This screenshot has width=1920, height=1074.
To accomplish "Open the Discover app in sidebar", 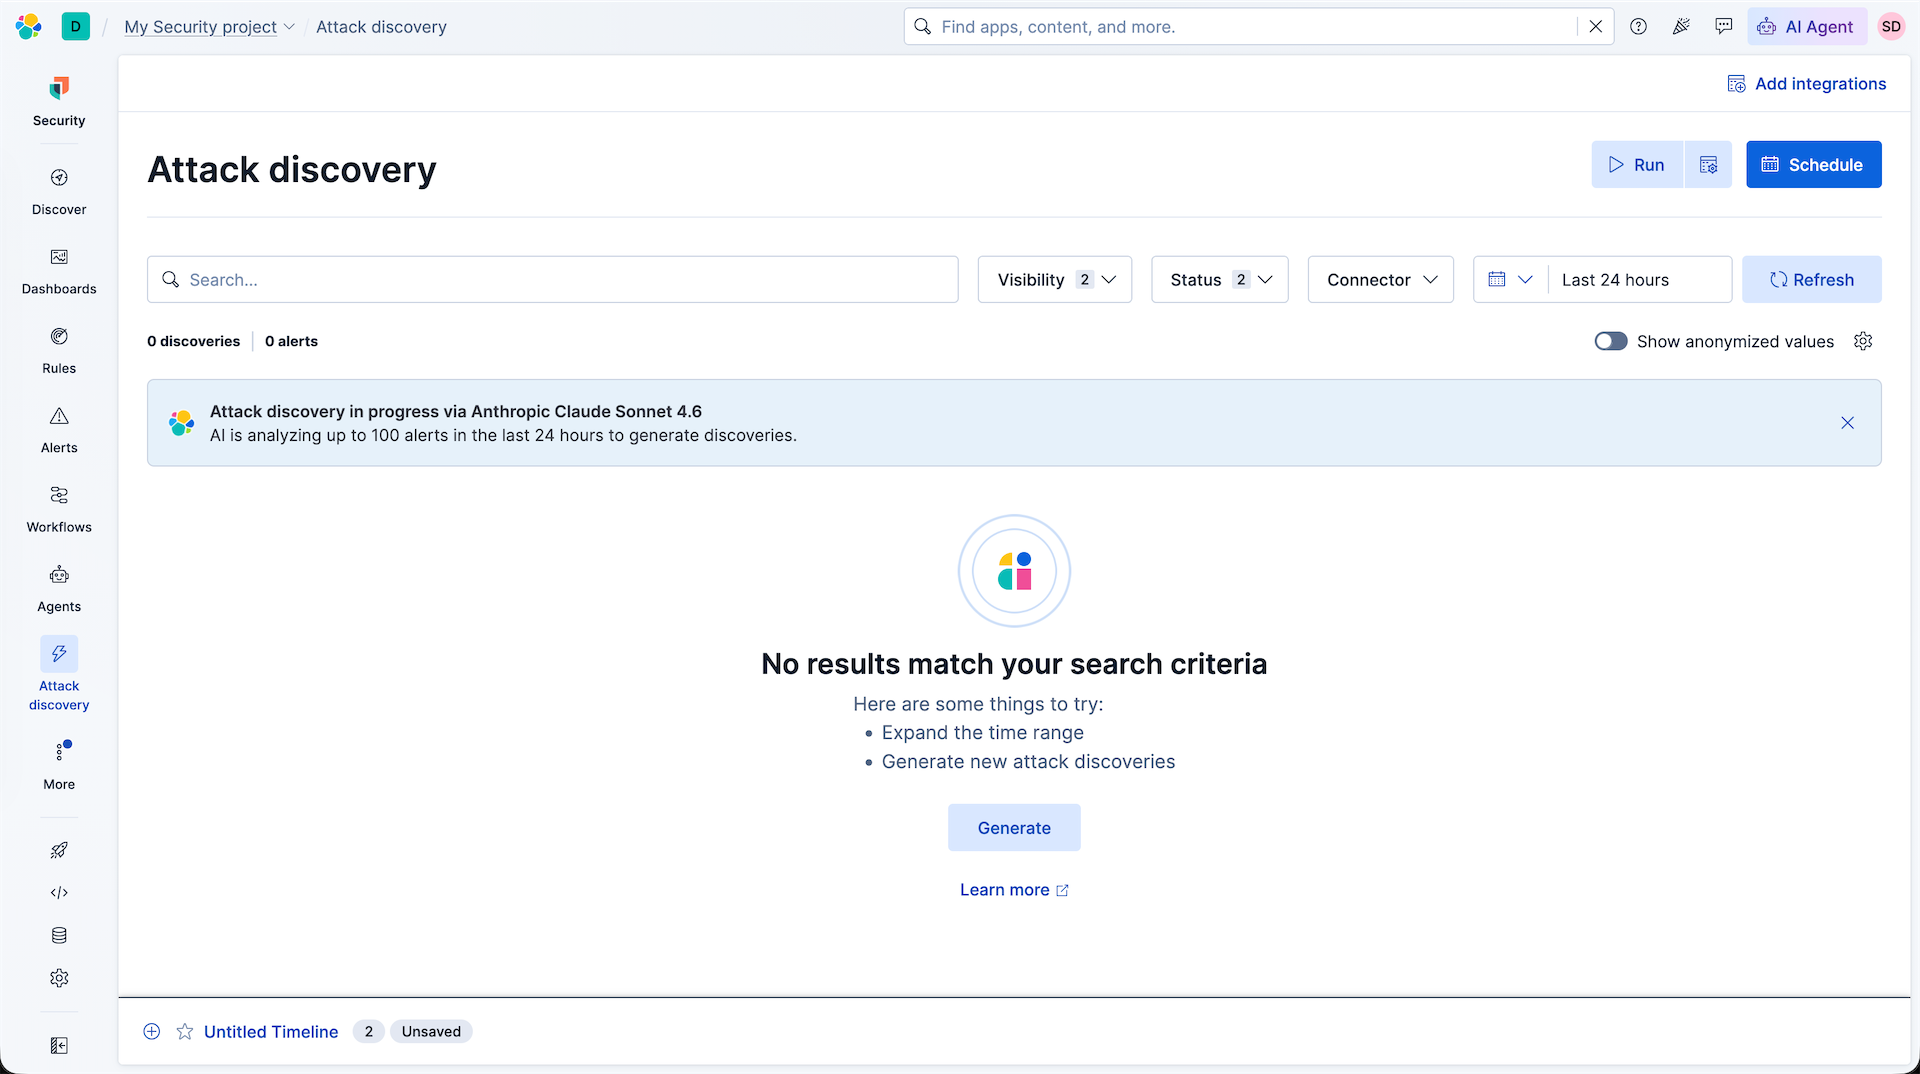I will point(59,192).
